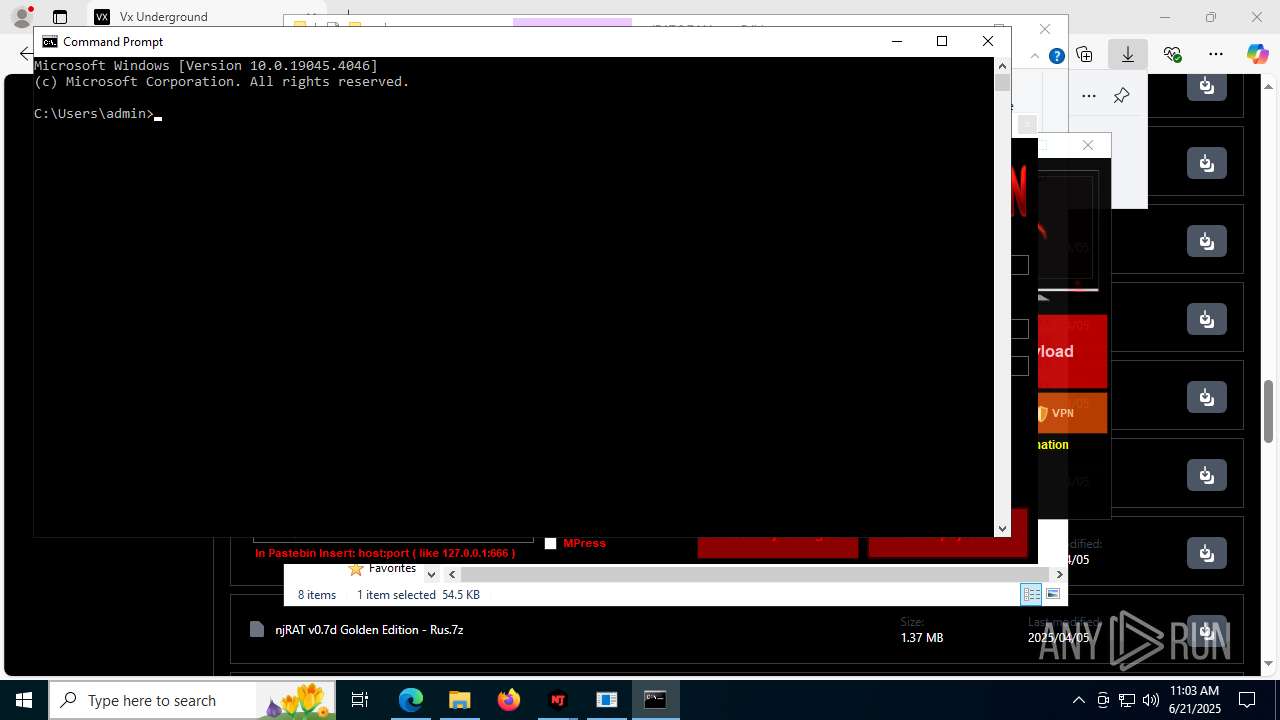Show hidden system tray icons
1280x720 pixels.
coord(1078,700)
